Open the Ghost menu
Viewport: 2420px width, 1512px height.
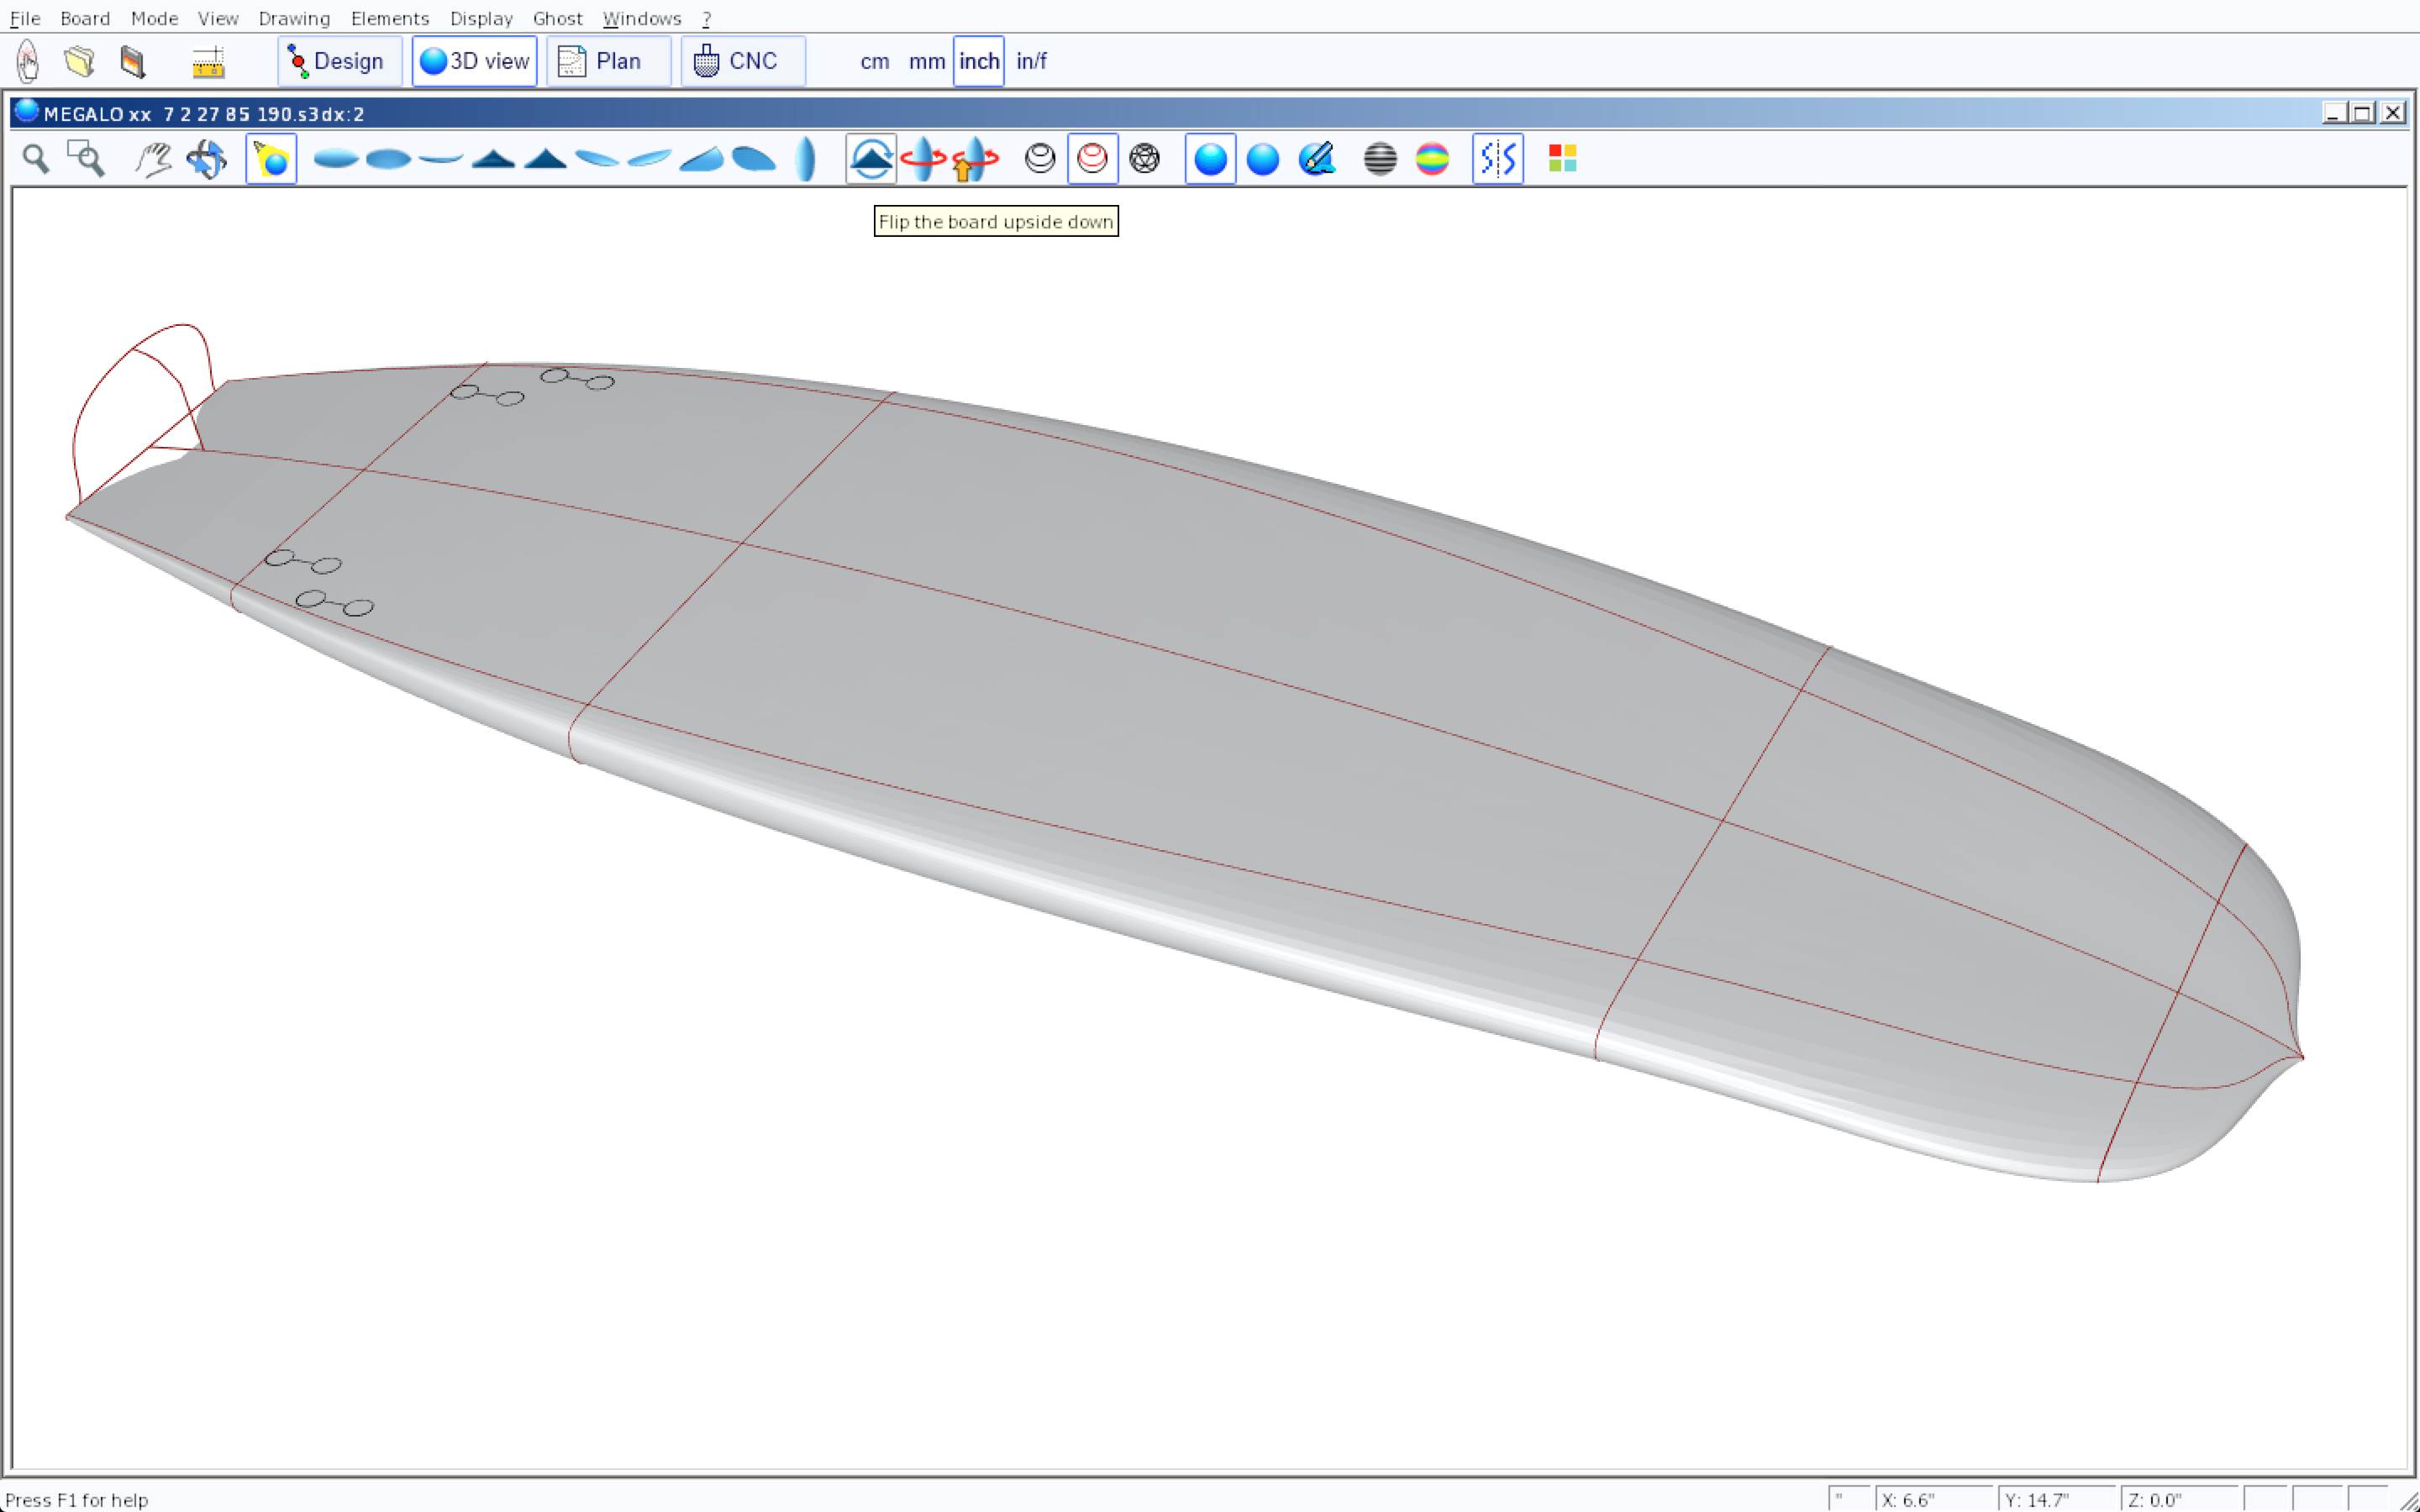[x=557, y=18]
